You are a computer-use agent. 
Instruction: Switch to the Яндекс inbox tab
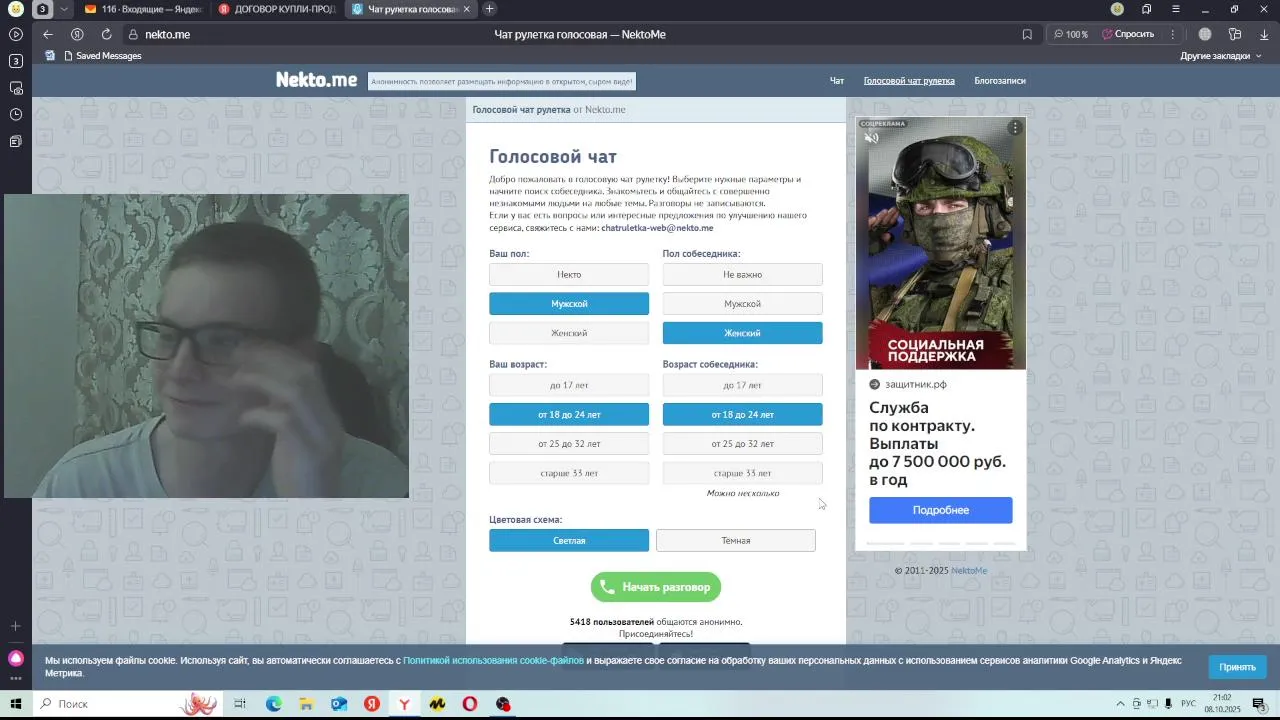tap(142, 9)
